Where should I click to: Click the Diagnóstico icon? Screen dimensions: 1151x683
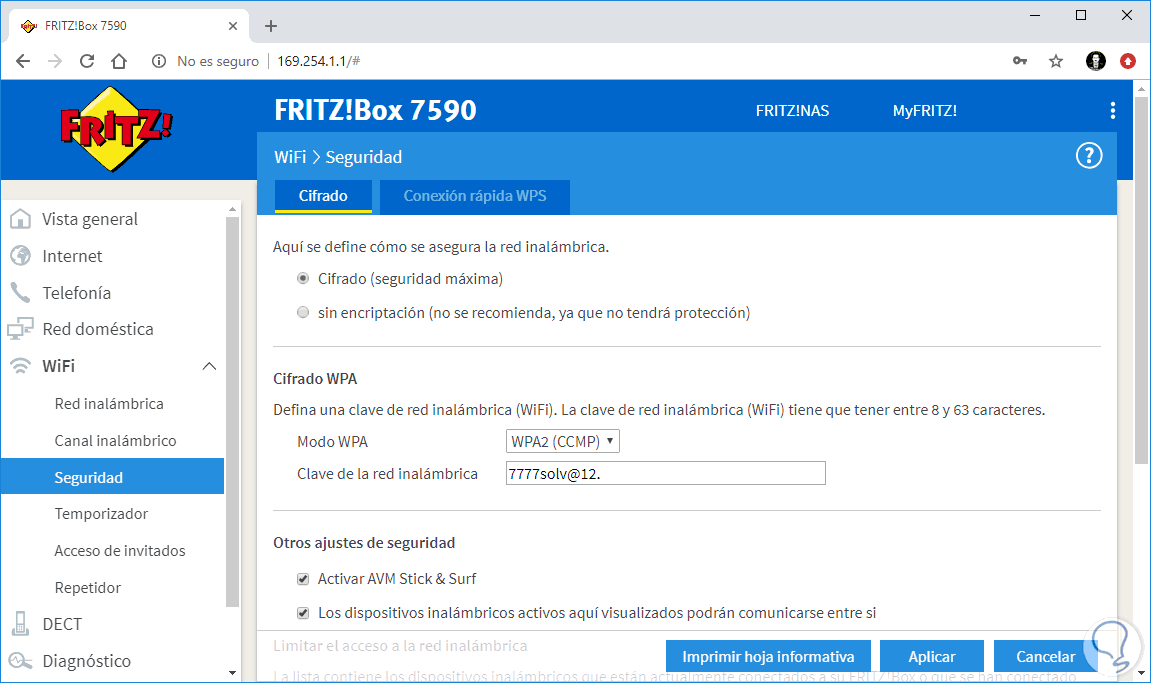[21, 661]
